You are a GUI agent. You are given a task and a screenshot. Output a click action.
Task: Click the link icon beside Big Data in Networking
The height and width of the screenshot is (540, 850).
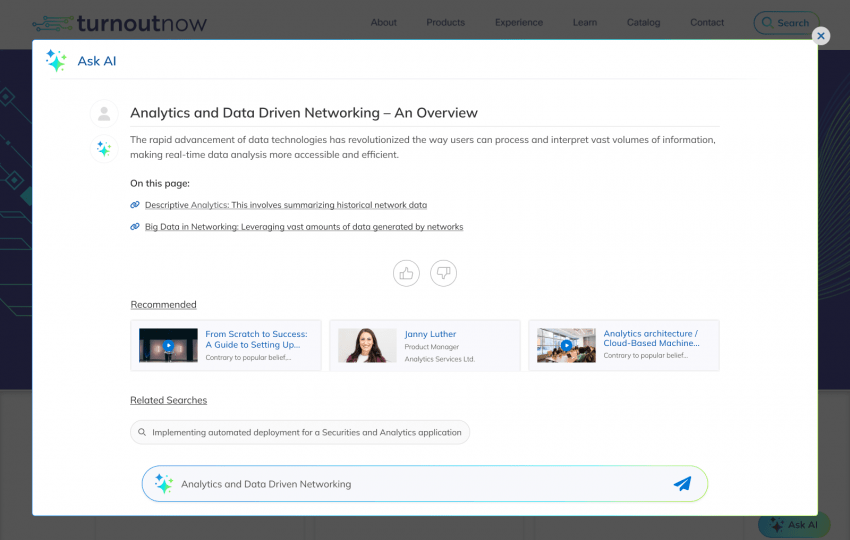click(x=135, y=227)
